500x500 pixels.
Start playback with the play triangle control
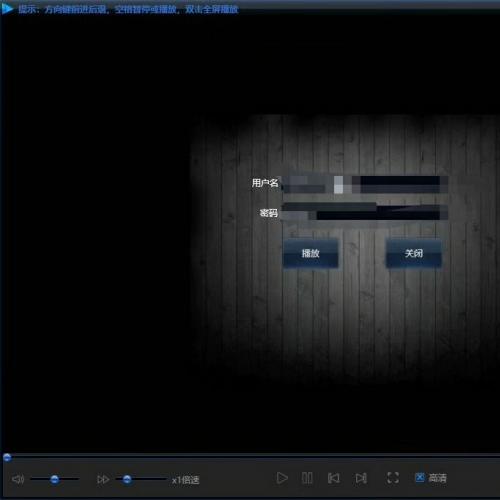click(282, 478)
